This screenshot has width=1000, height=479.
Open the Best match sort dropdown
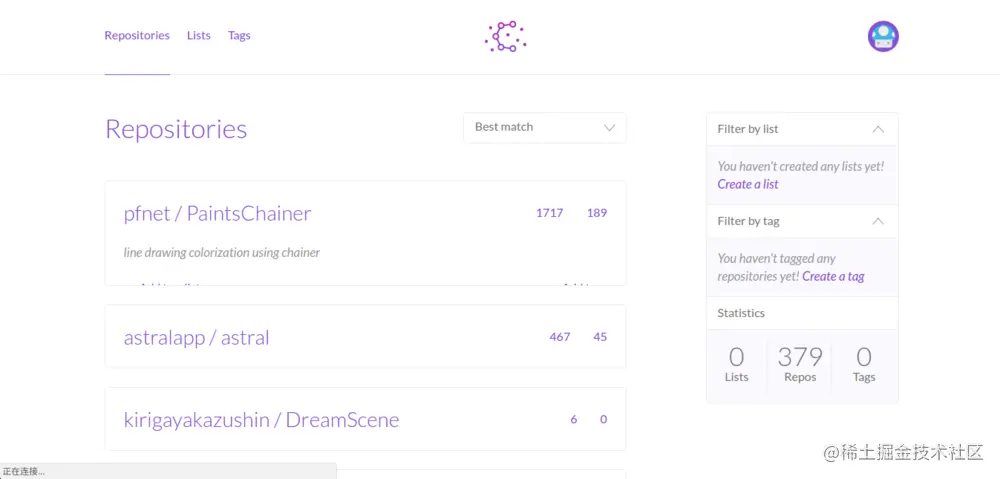point(545,128)
